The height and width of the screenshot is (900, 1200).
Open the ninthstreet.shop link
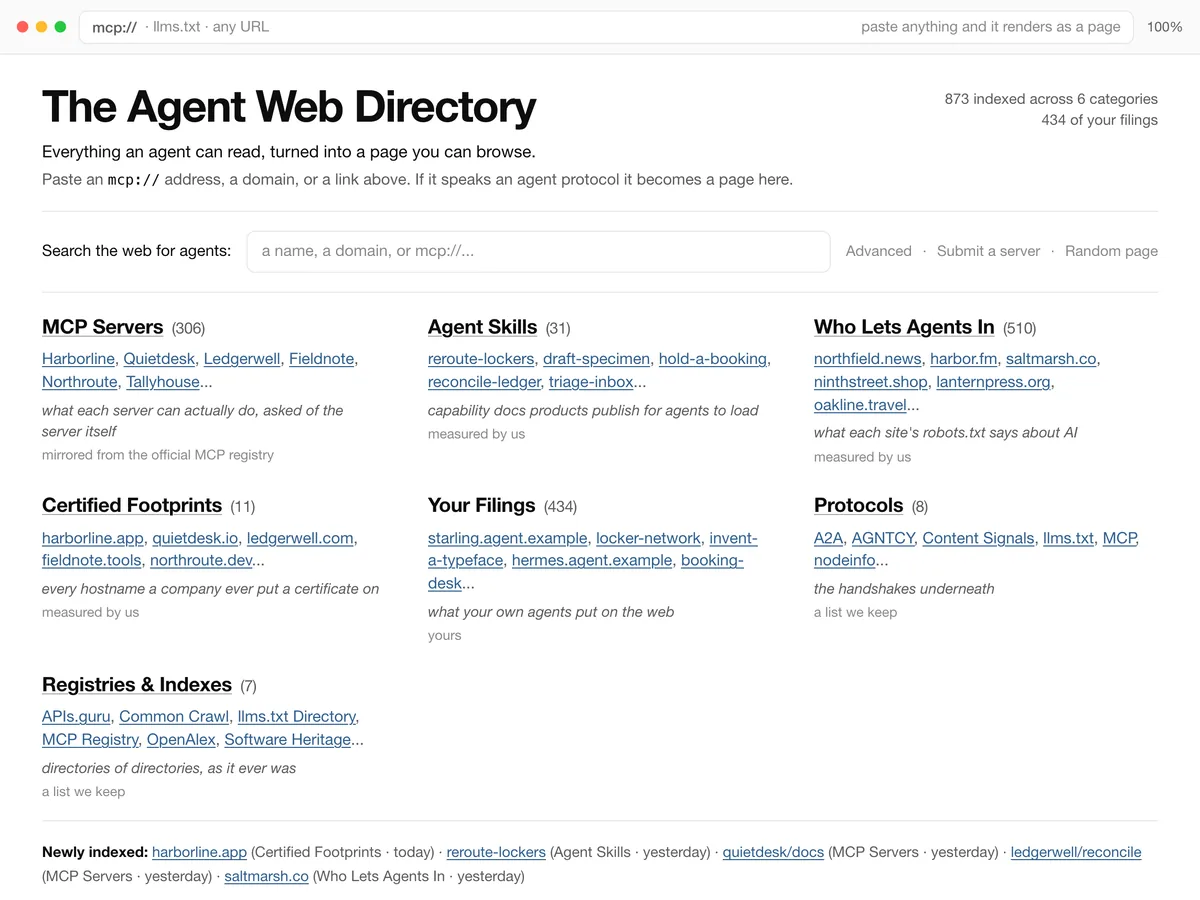[x=871, y=382]
